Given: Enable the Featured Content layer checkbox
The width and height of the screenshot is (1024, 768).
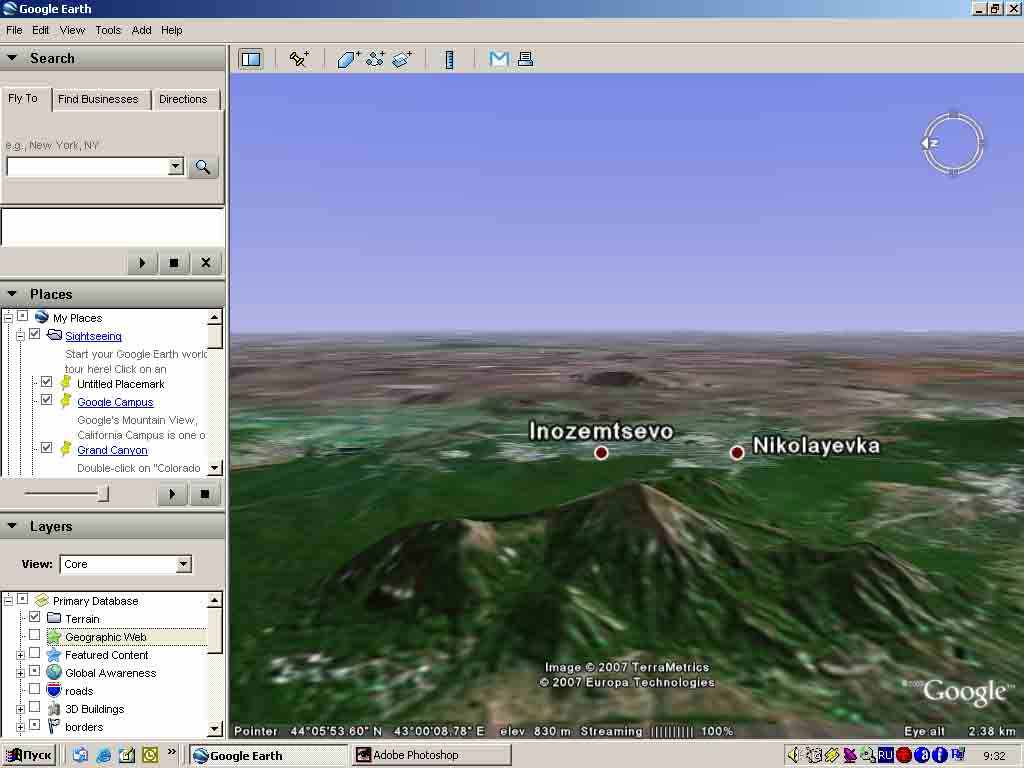Looking at the screenshot, I should 35,652.
